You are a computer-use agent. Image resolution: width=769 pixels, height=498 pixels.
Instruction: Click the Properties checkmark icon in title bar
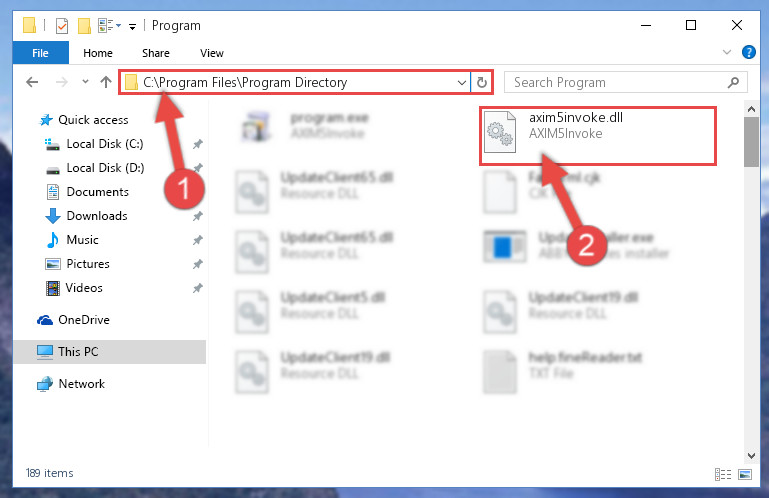62,26
